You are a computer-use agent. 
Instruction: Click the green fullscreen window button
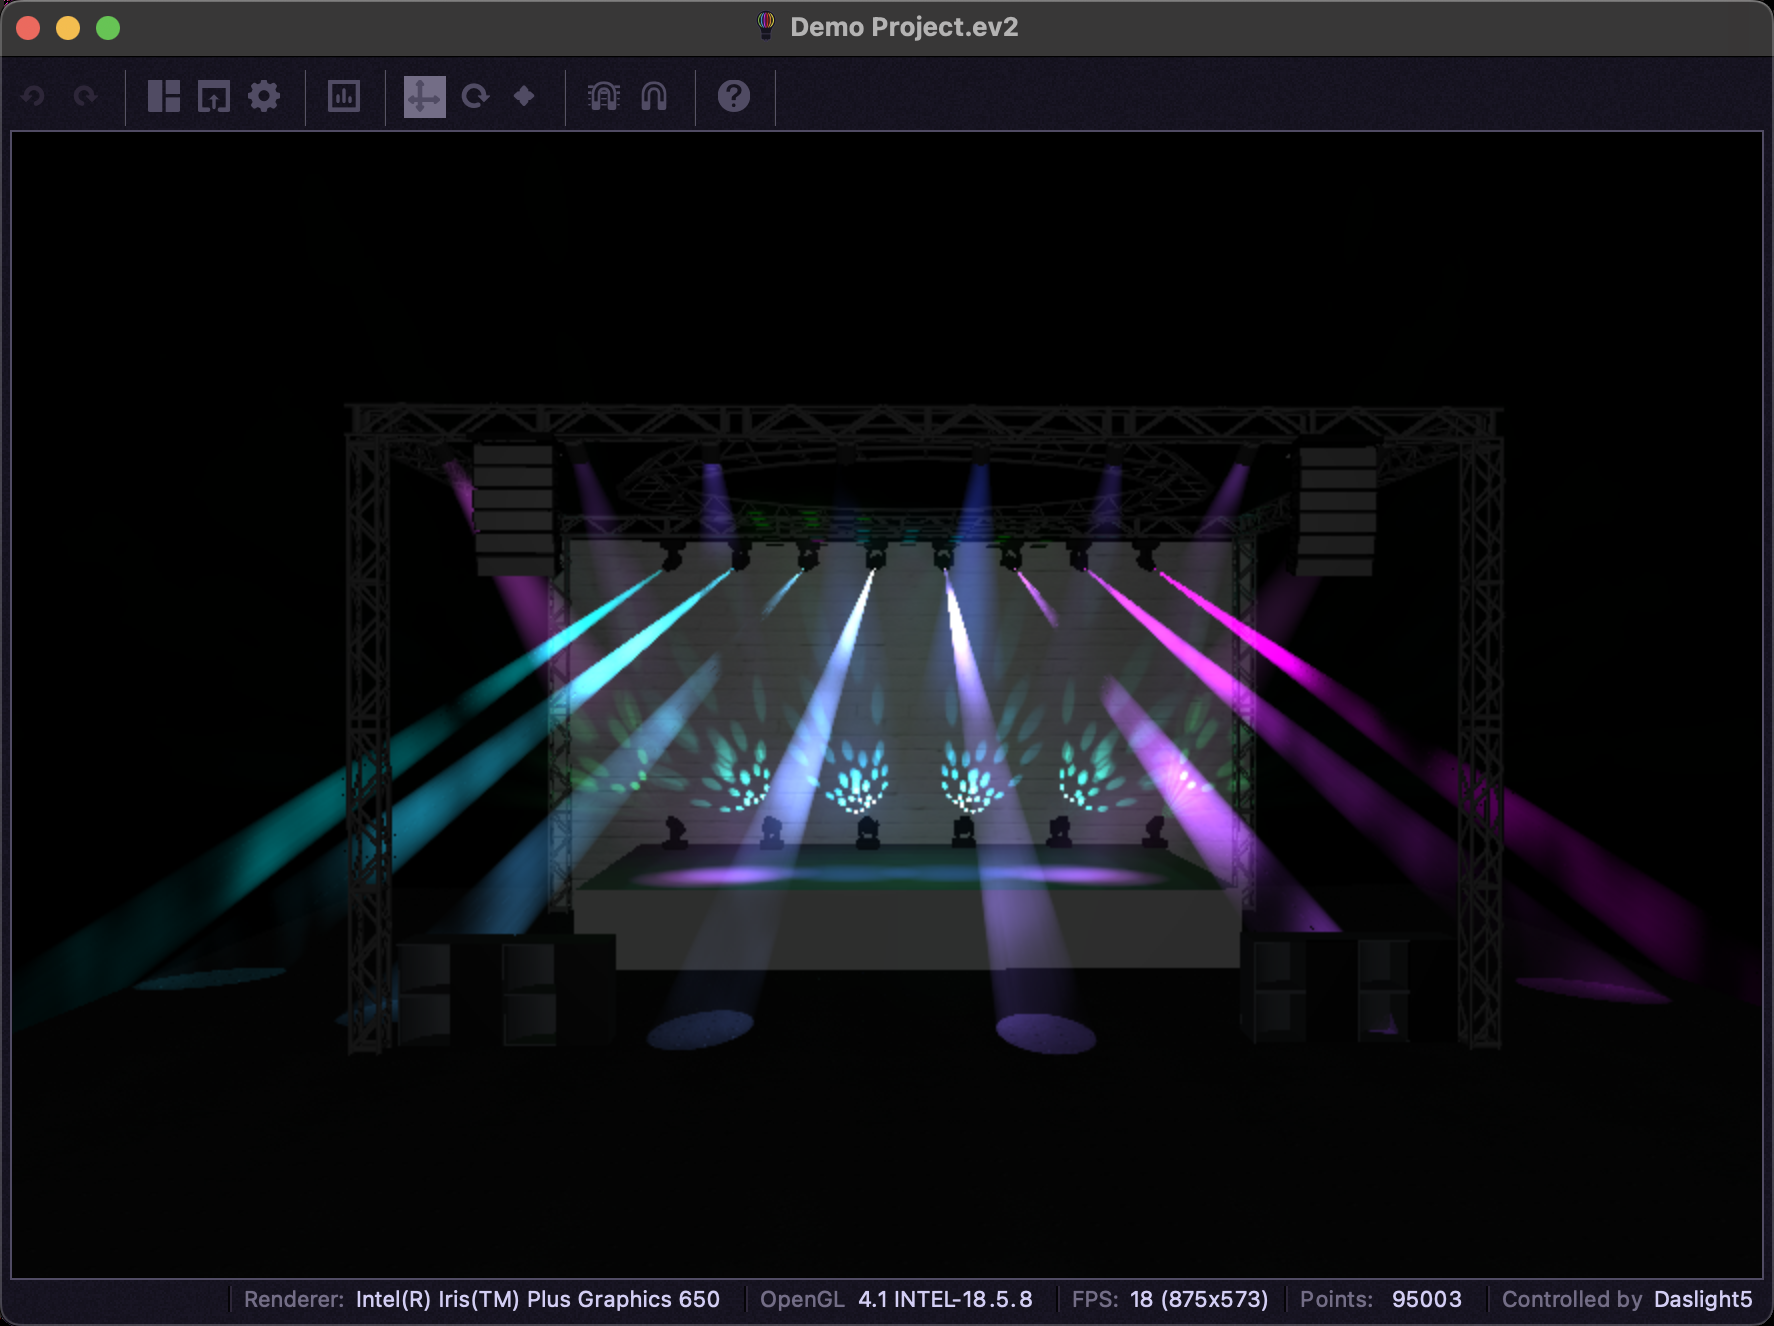coord(108,28)
